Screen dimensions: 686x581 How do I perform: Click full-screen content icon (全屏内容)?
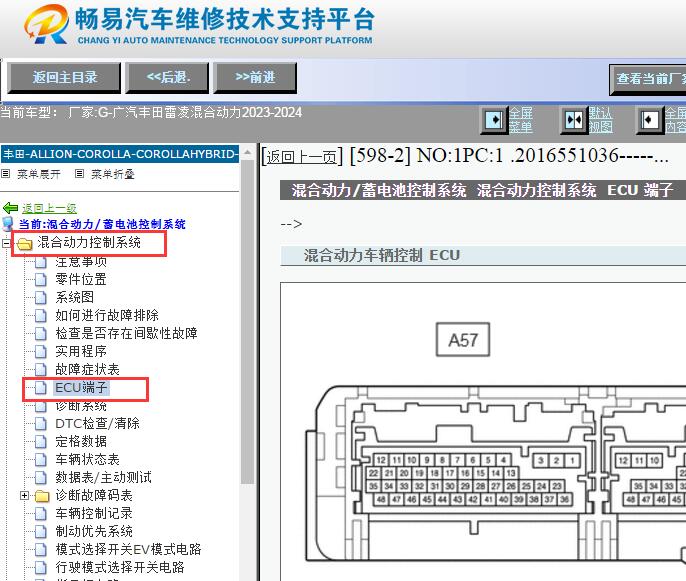tap(649, 119)
